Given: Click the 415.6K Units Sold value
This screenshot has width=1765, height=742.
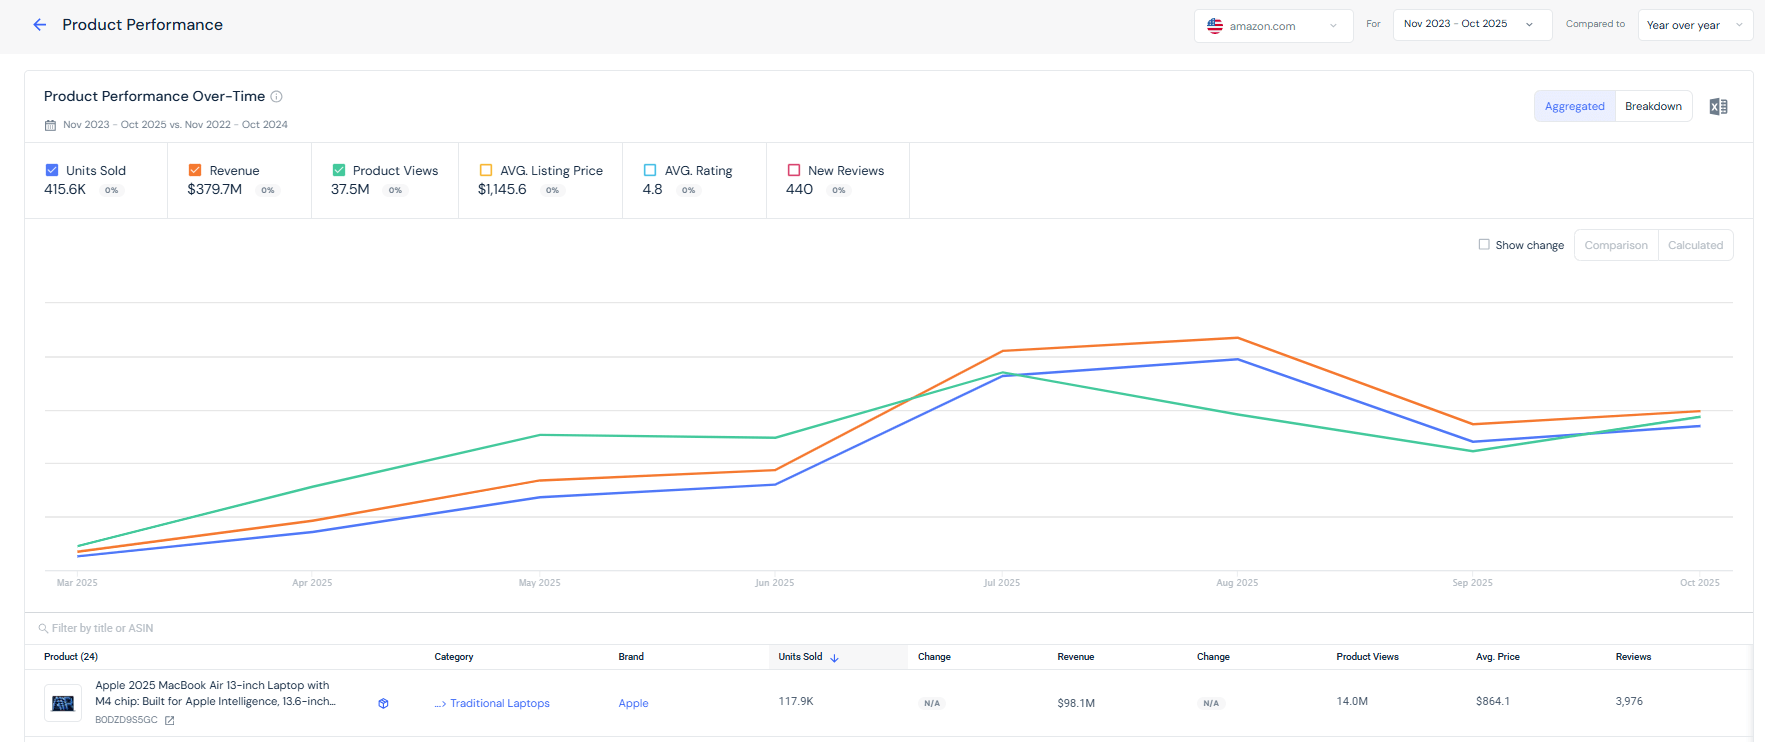Looking at the screenshot, I should click(65, 189).
